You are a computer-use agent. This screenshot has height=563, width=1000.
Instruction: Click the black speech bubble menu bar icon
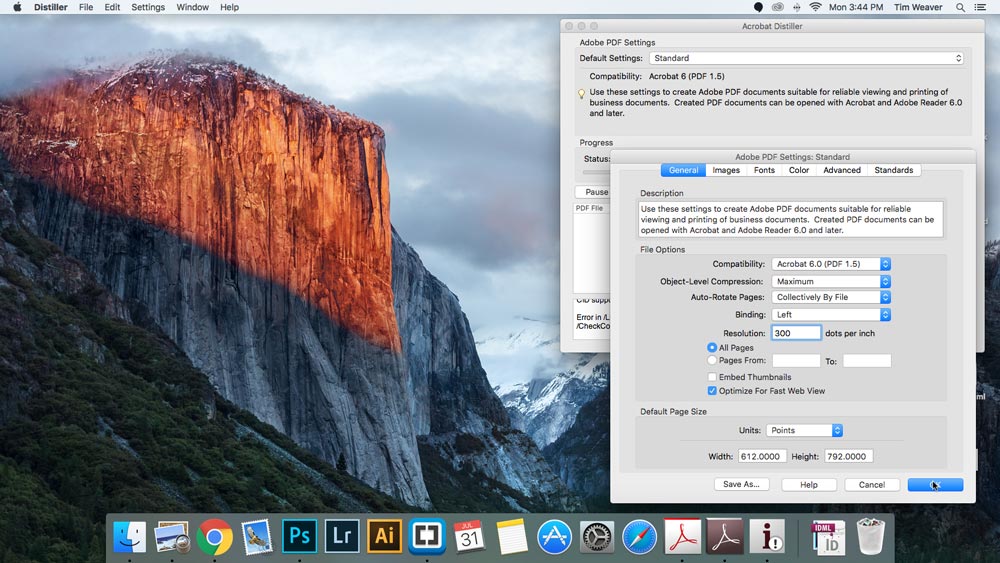[x=758, y=7]
